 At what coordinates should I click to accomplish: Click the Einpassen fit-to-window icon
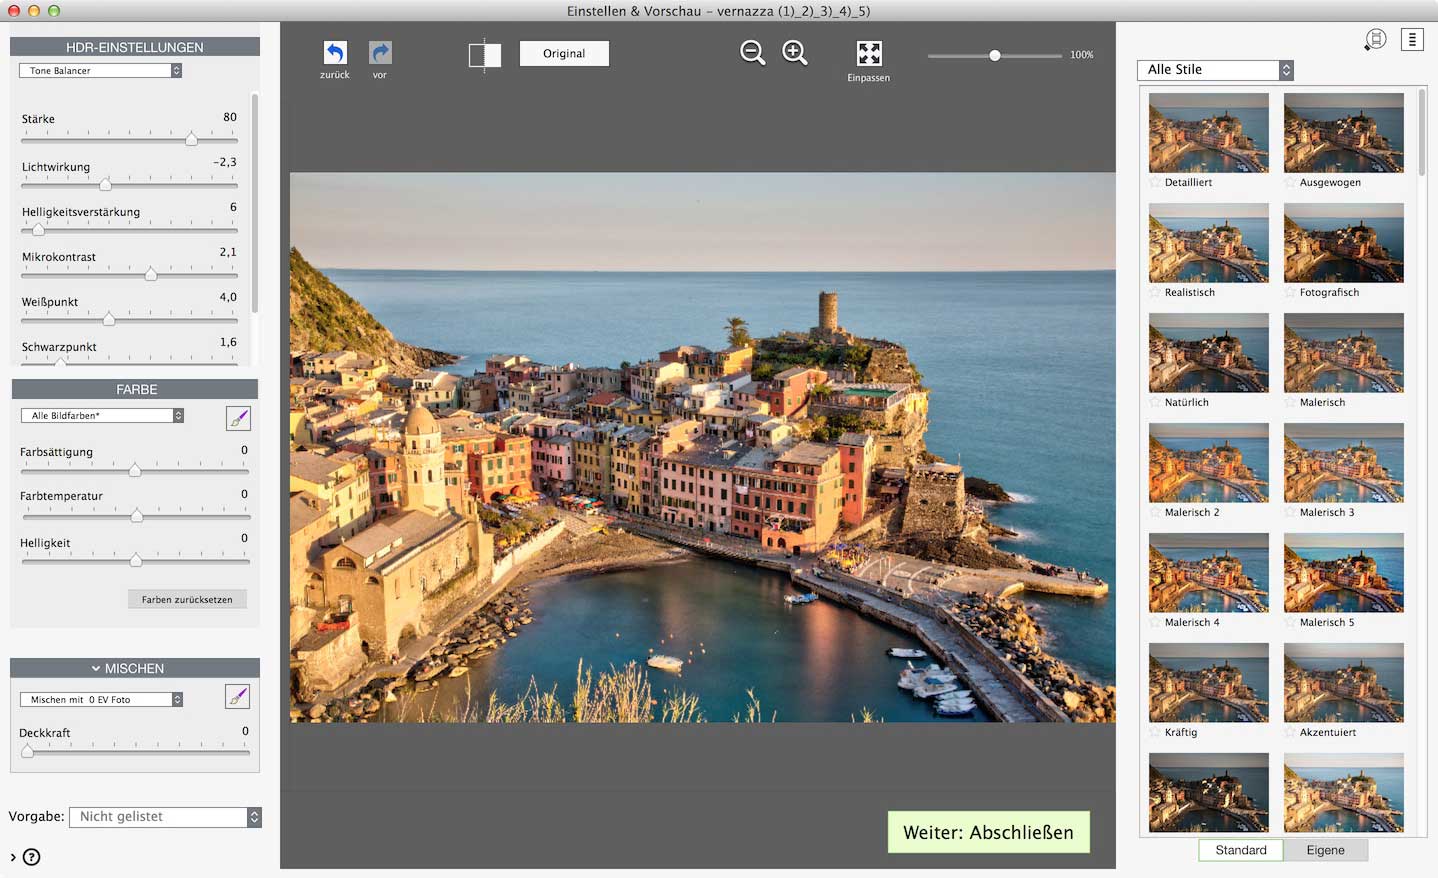pyautogui.click(x=869, y=53)
